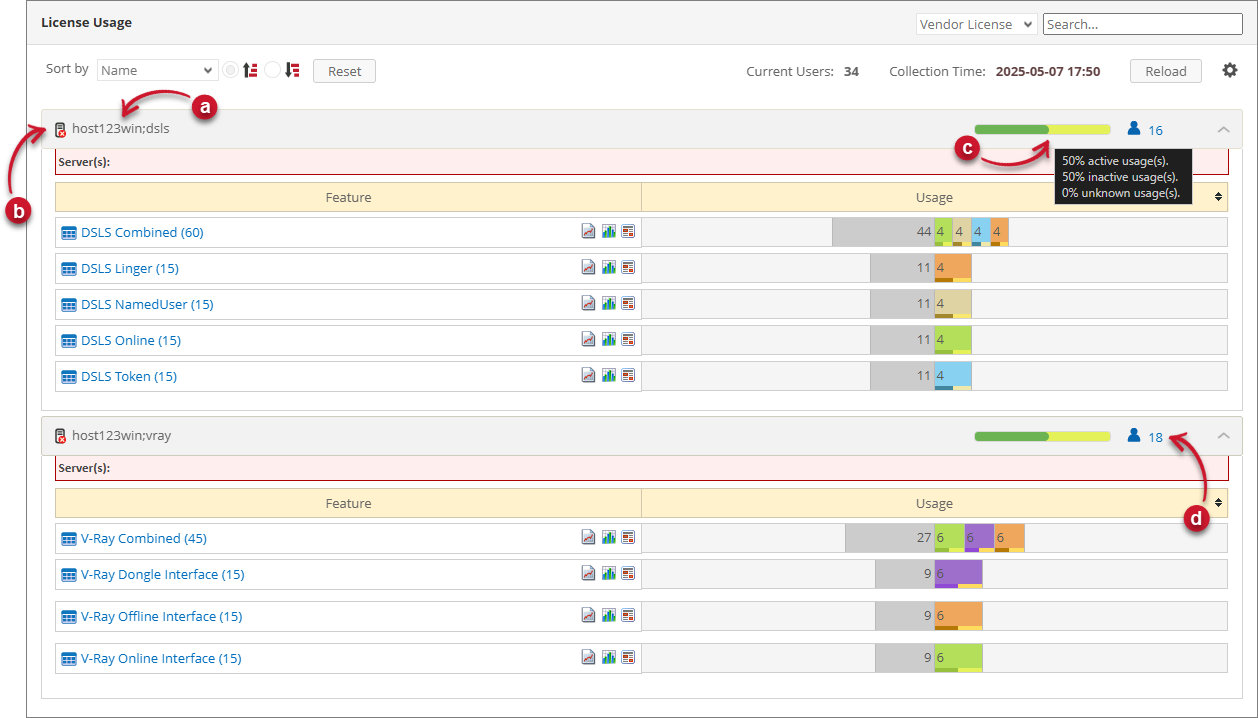Screen dimensions: 1258x718
Task: Open report table icon for V-Ray Online Interface
Action: tap(628, 658)
